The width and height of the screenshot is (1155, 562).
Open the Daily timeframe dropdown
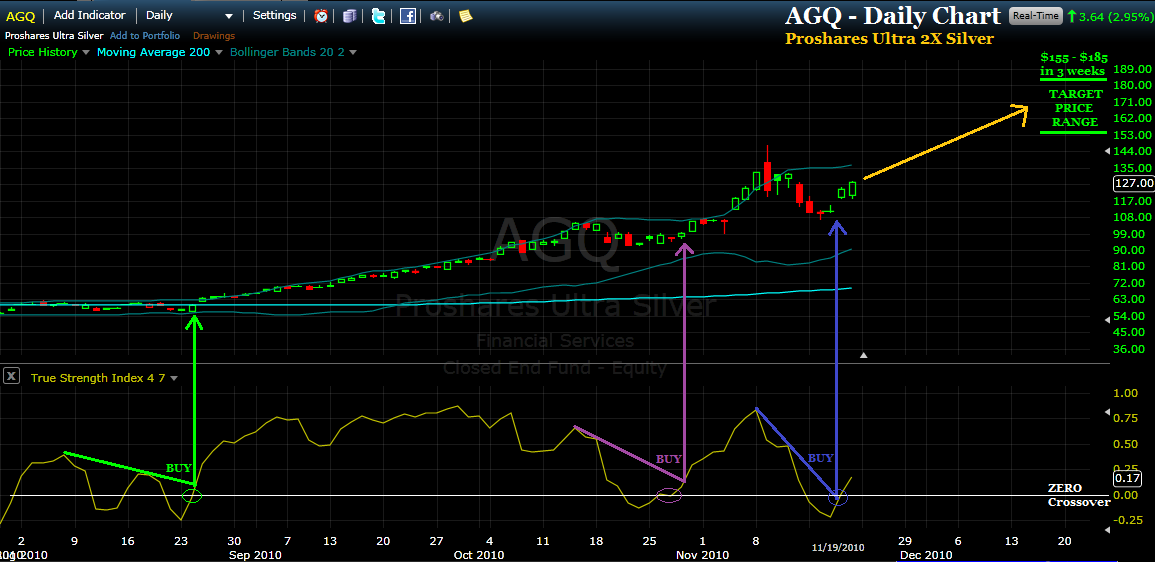[228, 16]
